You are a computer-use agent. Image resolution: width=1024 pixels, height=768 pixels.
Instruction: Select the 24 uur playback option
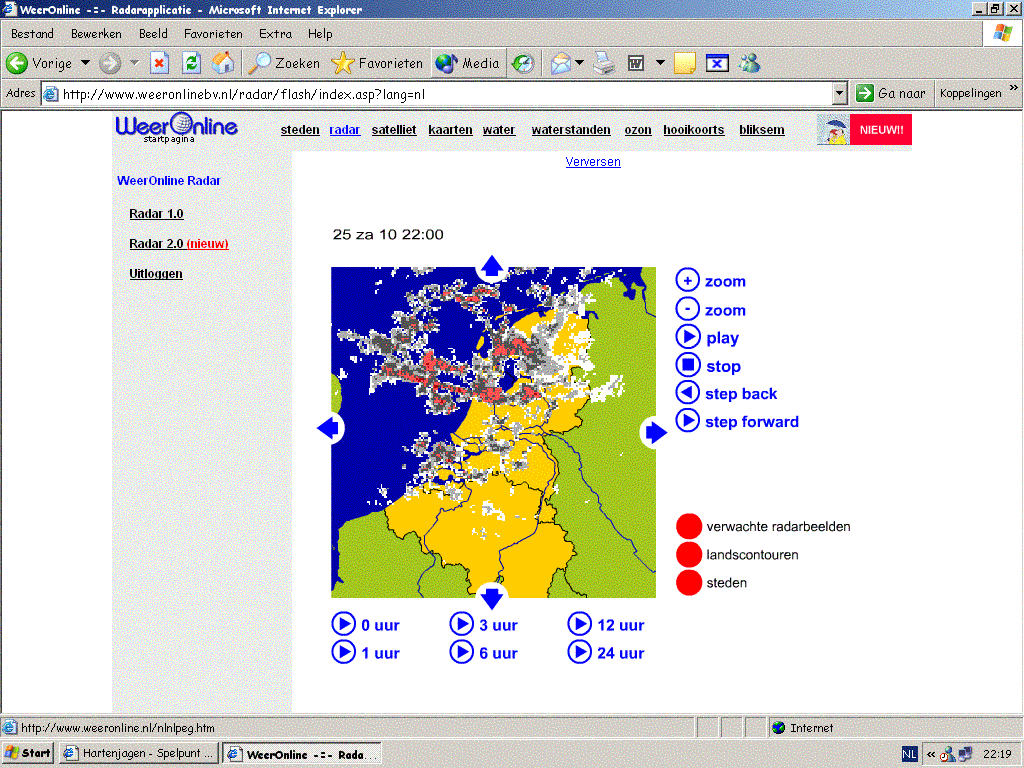pyautogui.click(x=605, y=652)
